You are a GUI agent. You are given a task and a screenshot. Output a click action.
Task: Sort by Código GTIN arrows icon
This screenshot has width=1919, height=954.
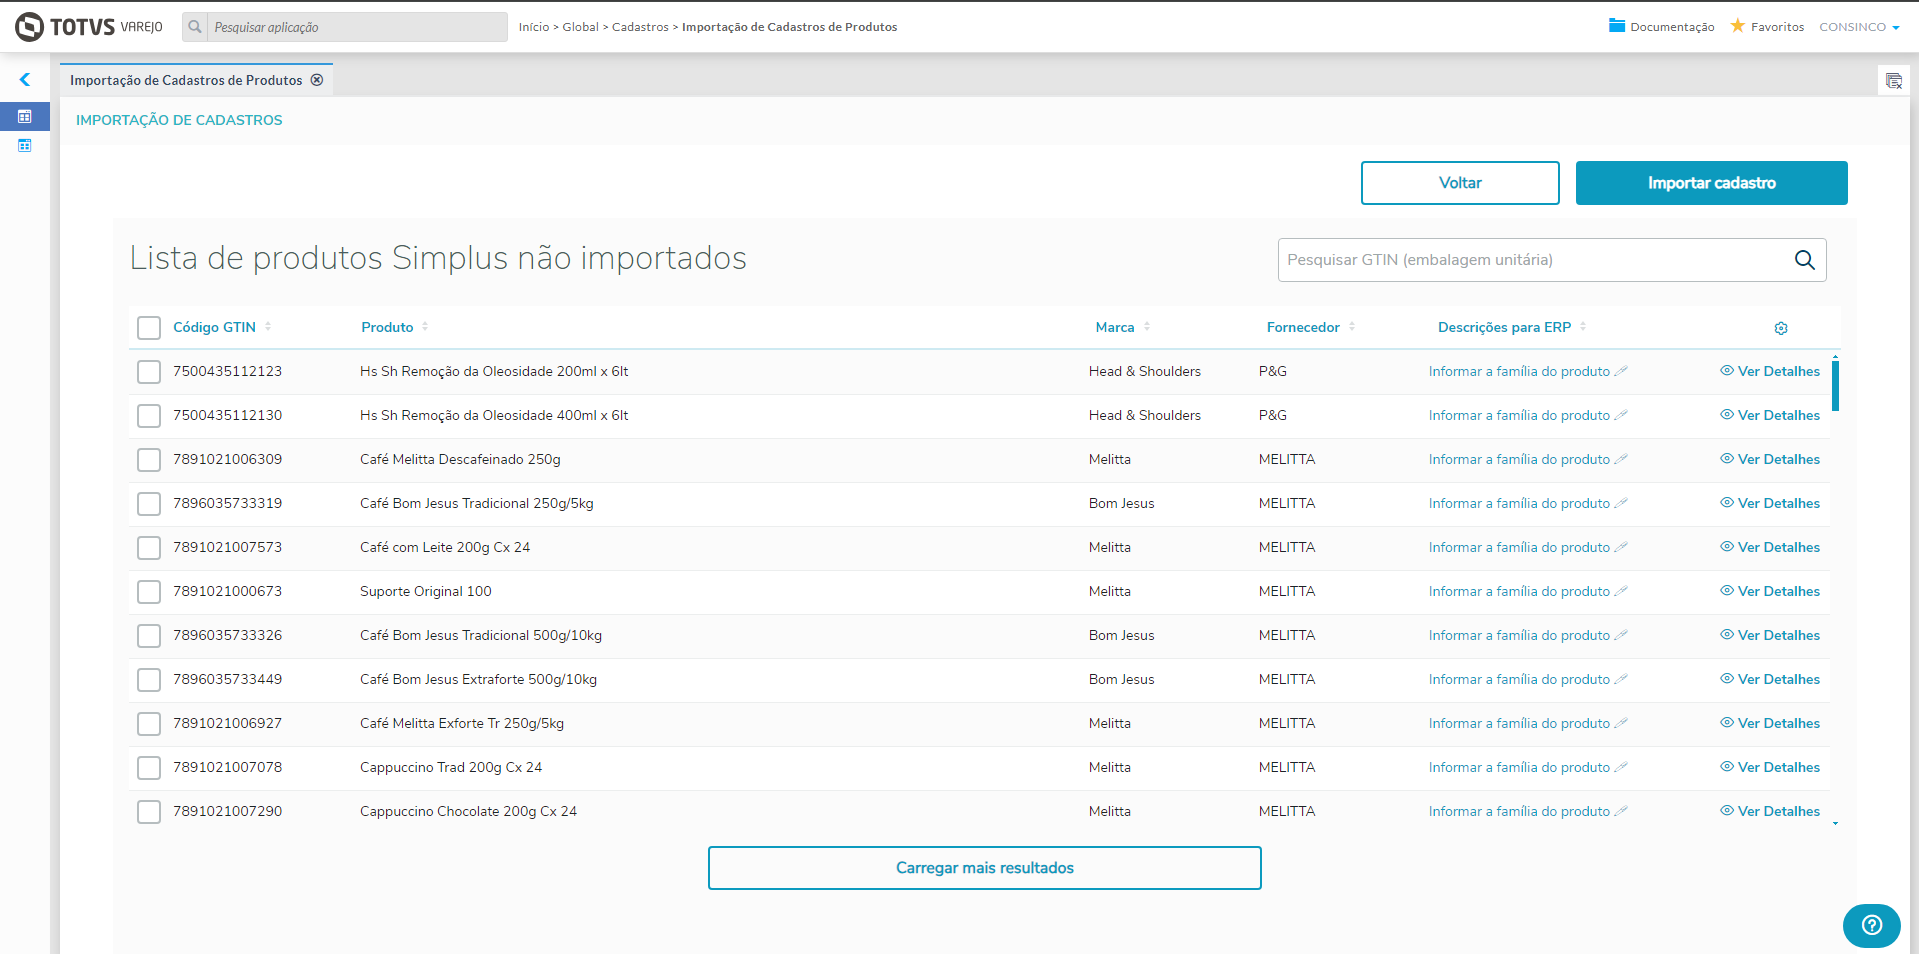(x=268, y=327)
